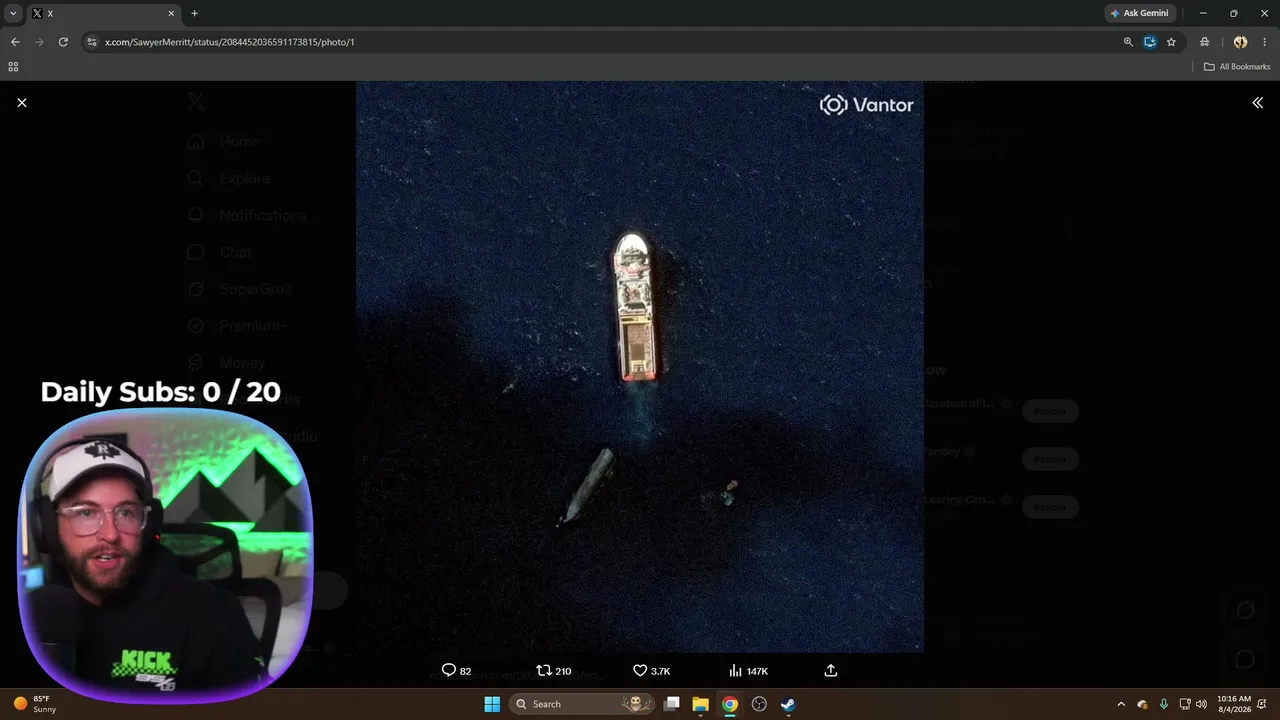The height and width of the screenshot is (720, 1280).
Task: Click the taskbar Search box
Action: 581,704
